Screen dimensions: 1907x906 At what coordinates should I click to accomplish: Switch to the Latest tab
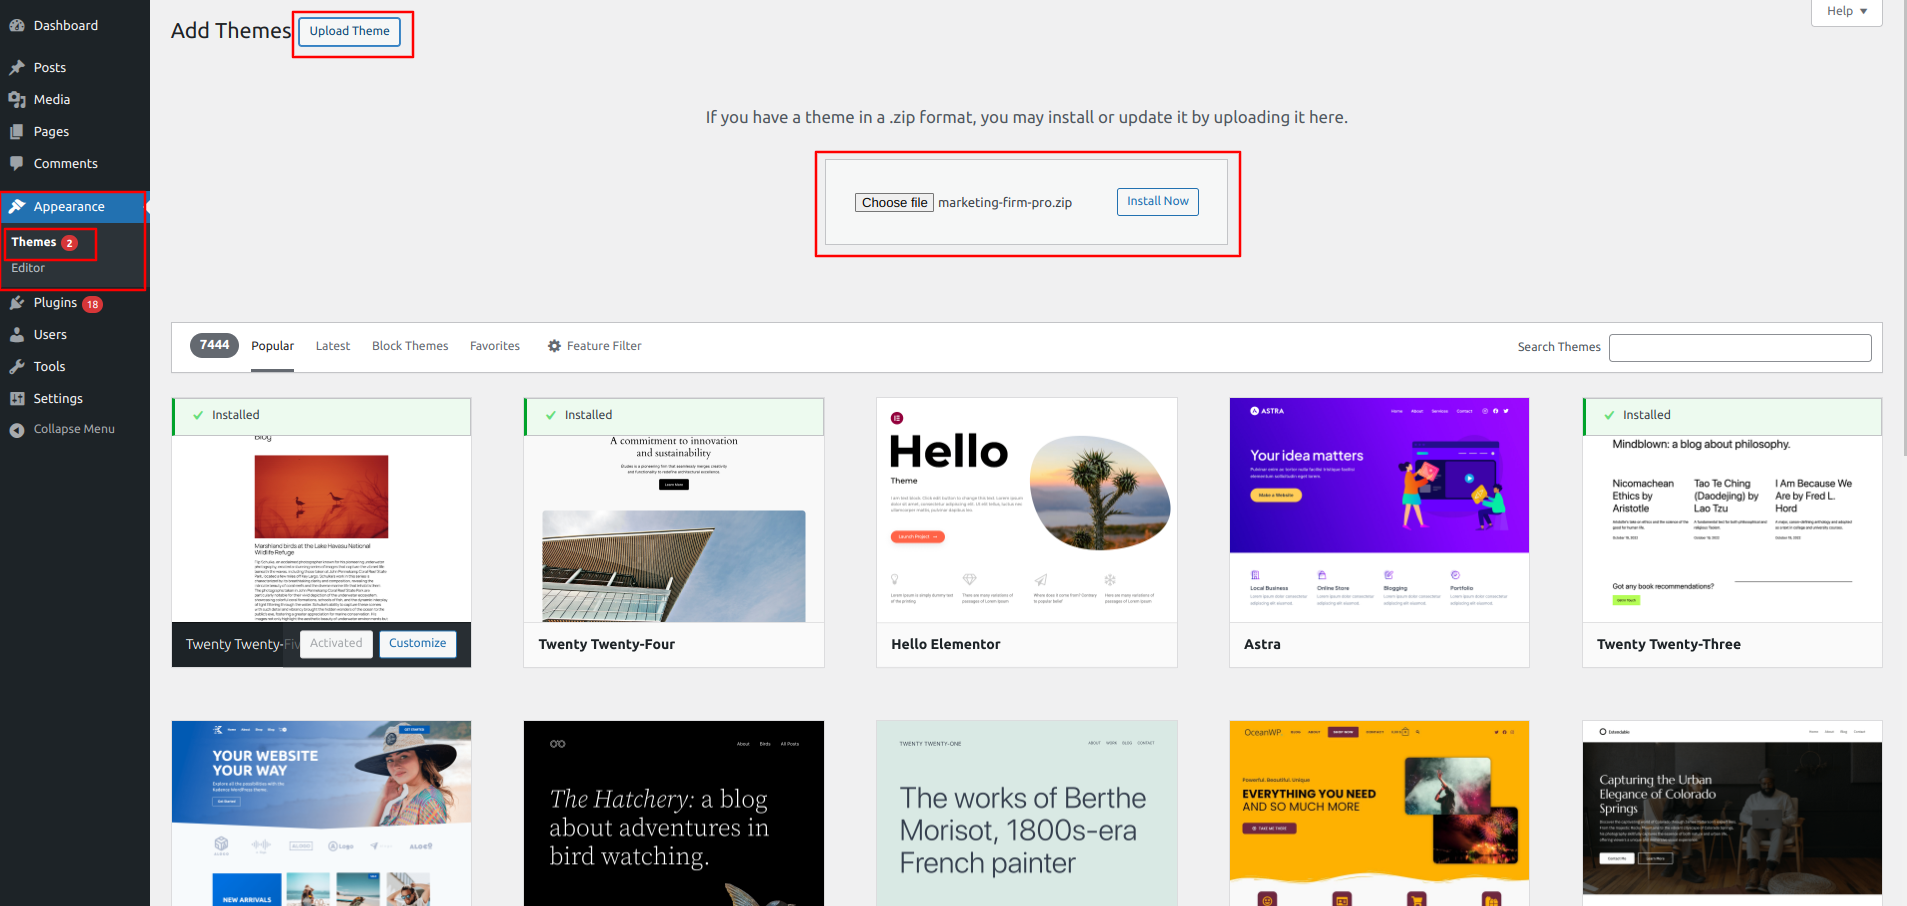(333, 346)
